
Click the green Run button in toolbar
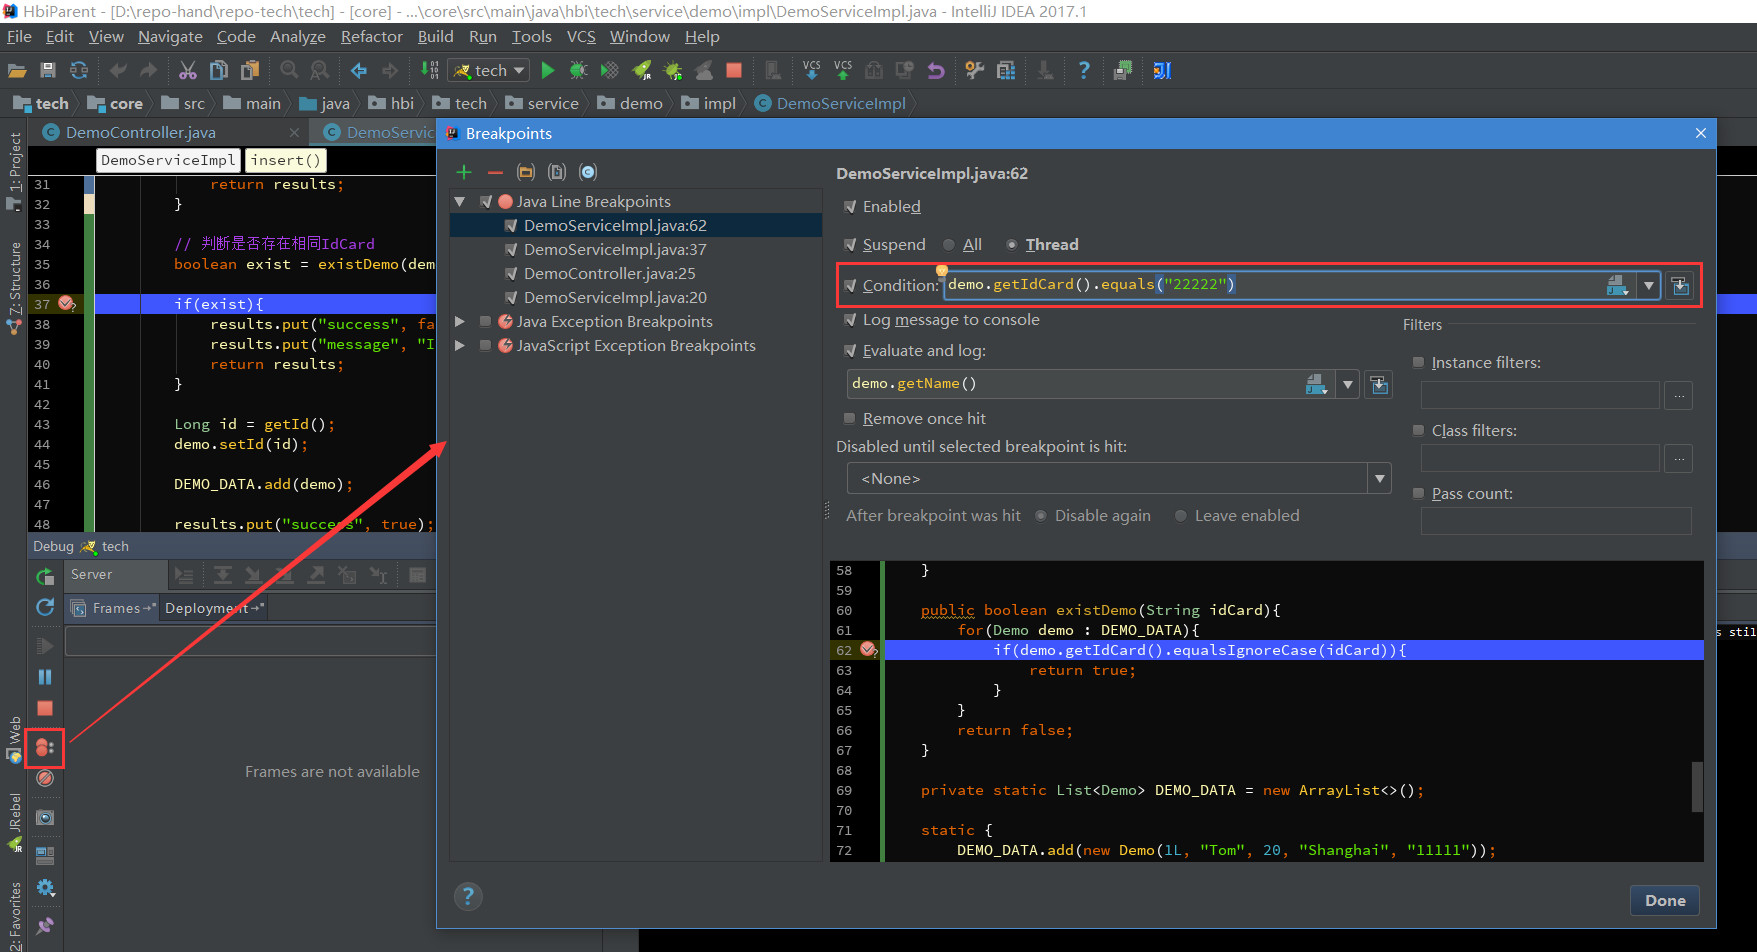[x=548, y=70]
